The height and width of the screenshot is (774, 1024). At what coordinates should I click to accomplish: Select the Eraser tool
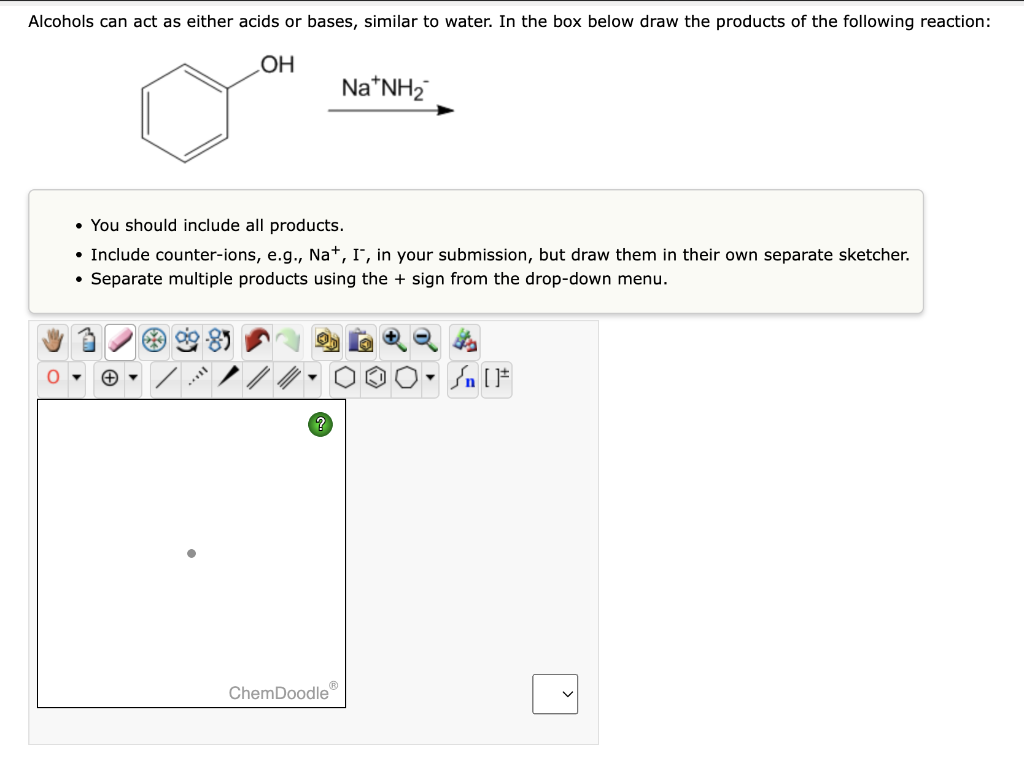119,342
